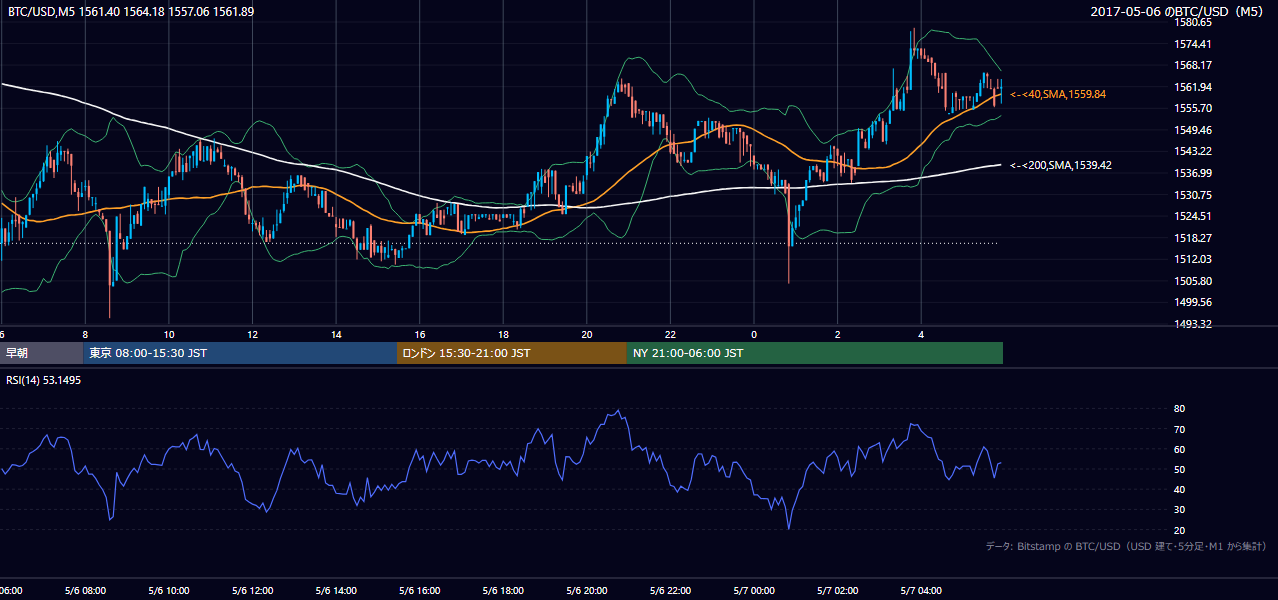Click the RSI 30 level label
This screenshot has width=1278, height=600.
tap(1179, 510)
